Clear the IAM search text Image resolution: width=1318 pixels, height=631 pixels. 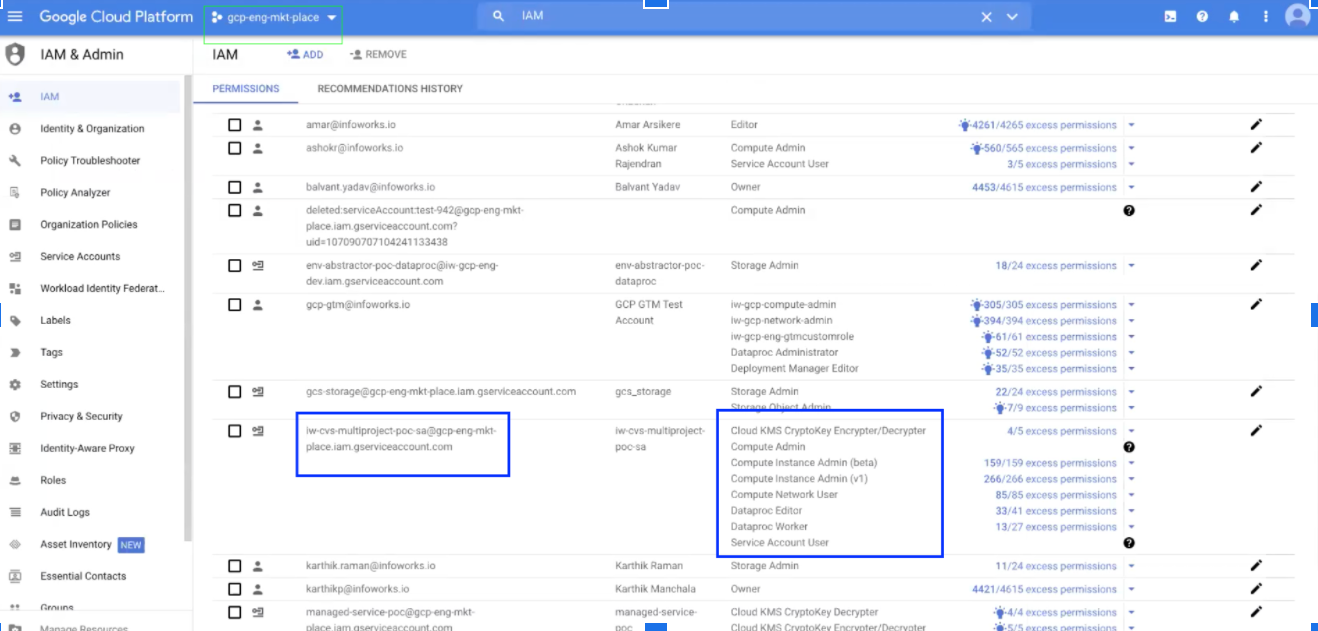click(x=986, y=16)
